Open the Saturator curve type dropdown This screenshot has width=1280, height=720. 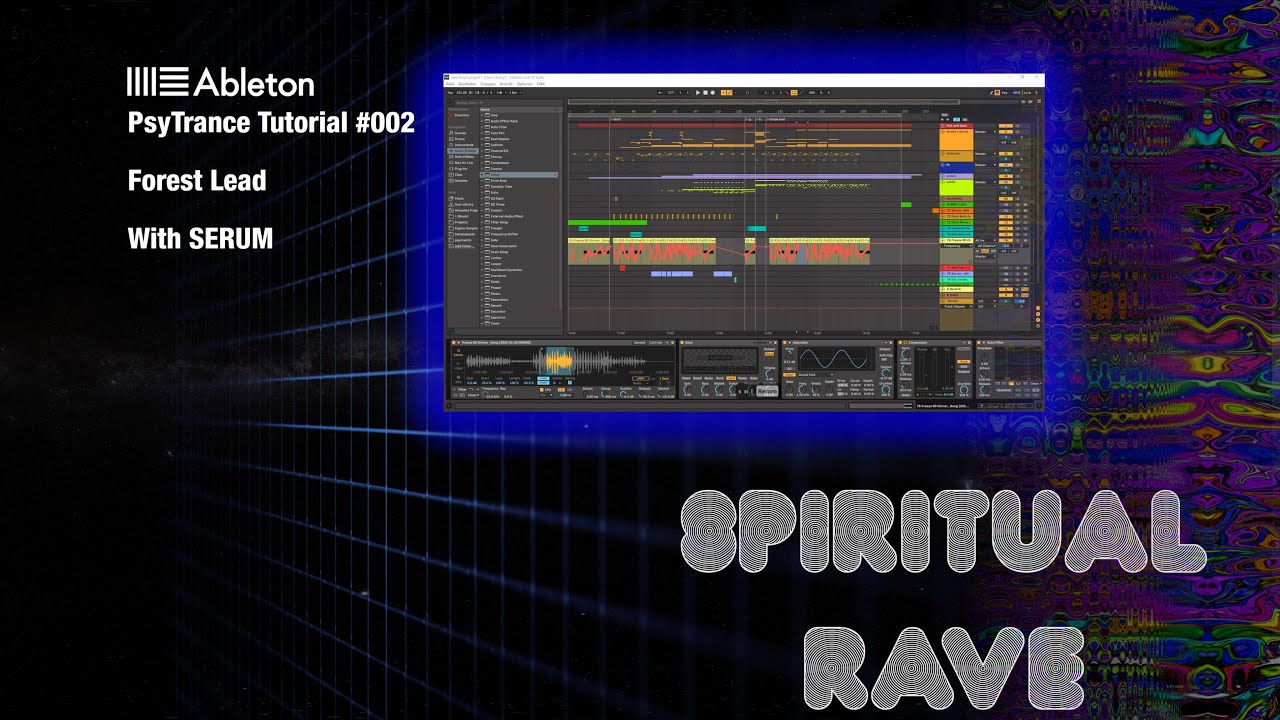coord(816,375)
